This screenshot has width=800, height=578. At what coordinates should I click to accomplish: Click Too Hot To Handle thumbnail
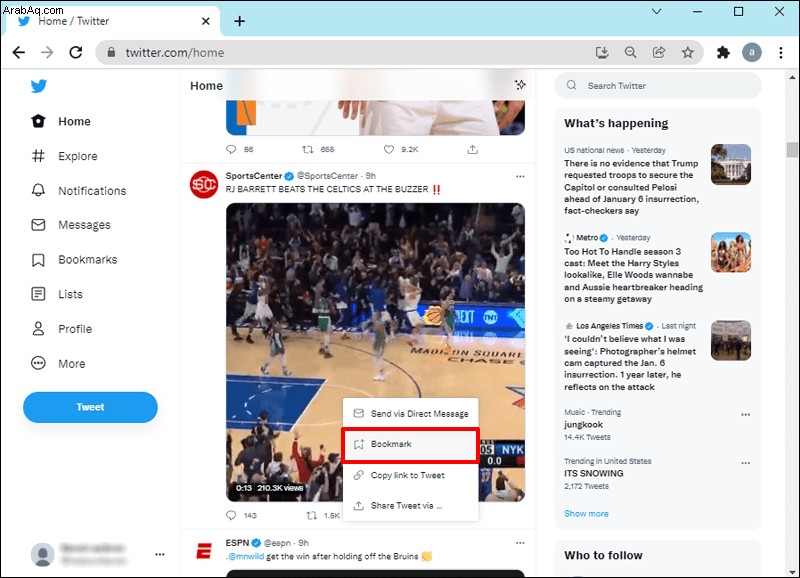[731, 253]
